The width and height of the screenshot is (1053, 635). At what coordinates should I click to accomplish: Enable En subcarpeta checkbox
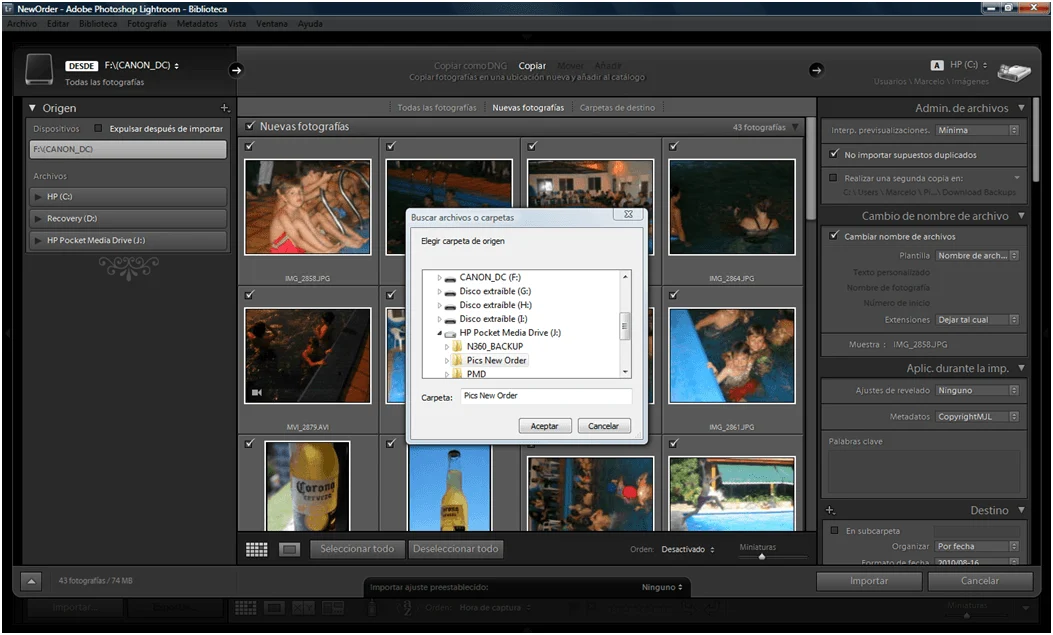(834, 530)
